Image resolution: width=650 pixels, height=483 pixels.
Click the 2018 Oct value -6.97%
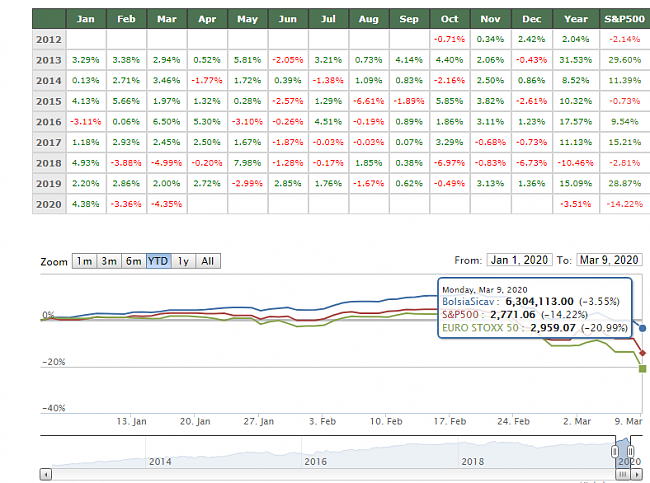[x=450, y=163]
